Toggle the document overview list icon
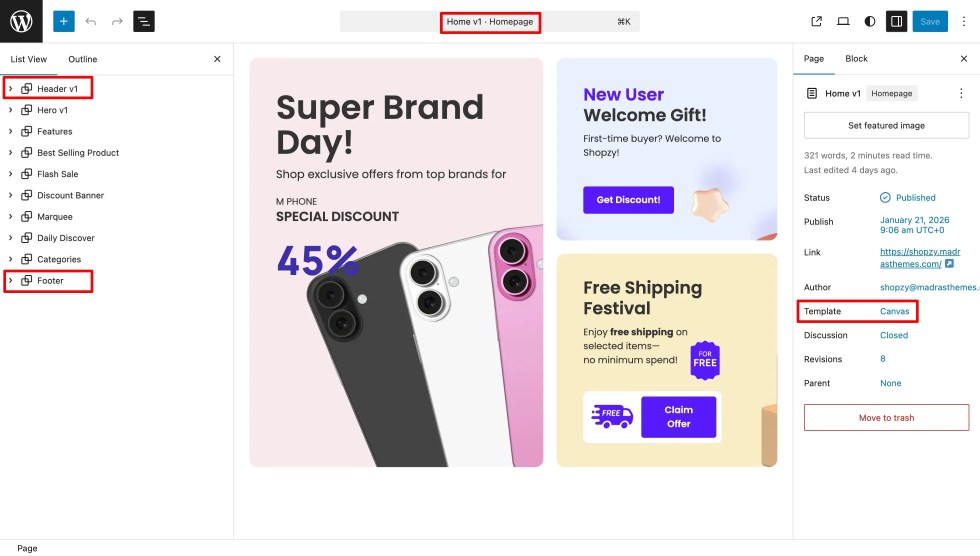The image size is (980, 556). click(144, 21)
